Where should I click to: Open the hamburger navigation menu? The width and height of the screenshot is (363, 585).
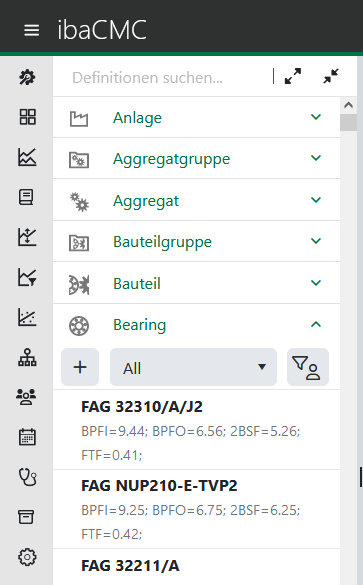coord(31,30)
